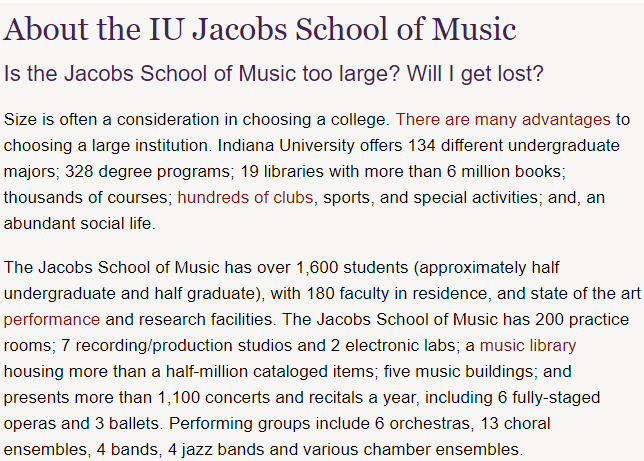
Task: Visit the "performance" hyperlink
Action: [51, 320]
